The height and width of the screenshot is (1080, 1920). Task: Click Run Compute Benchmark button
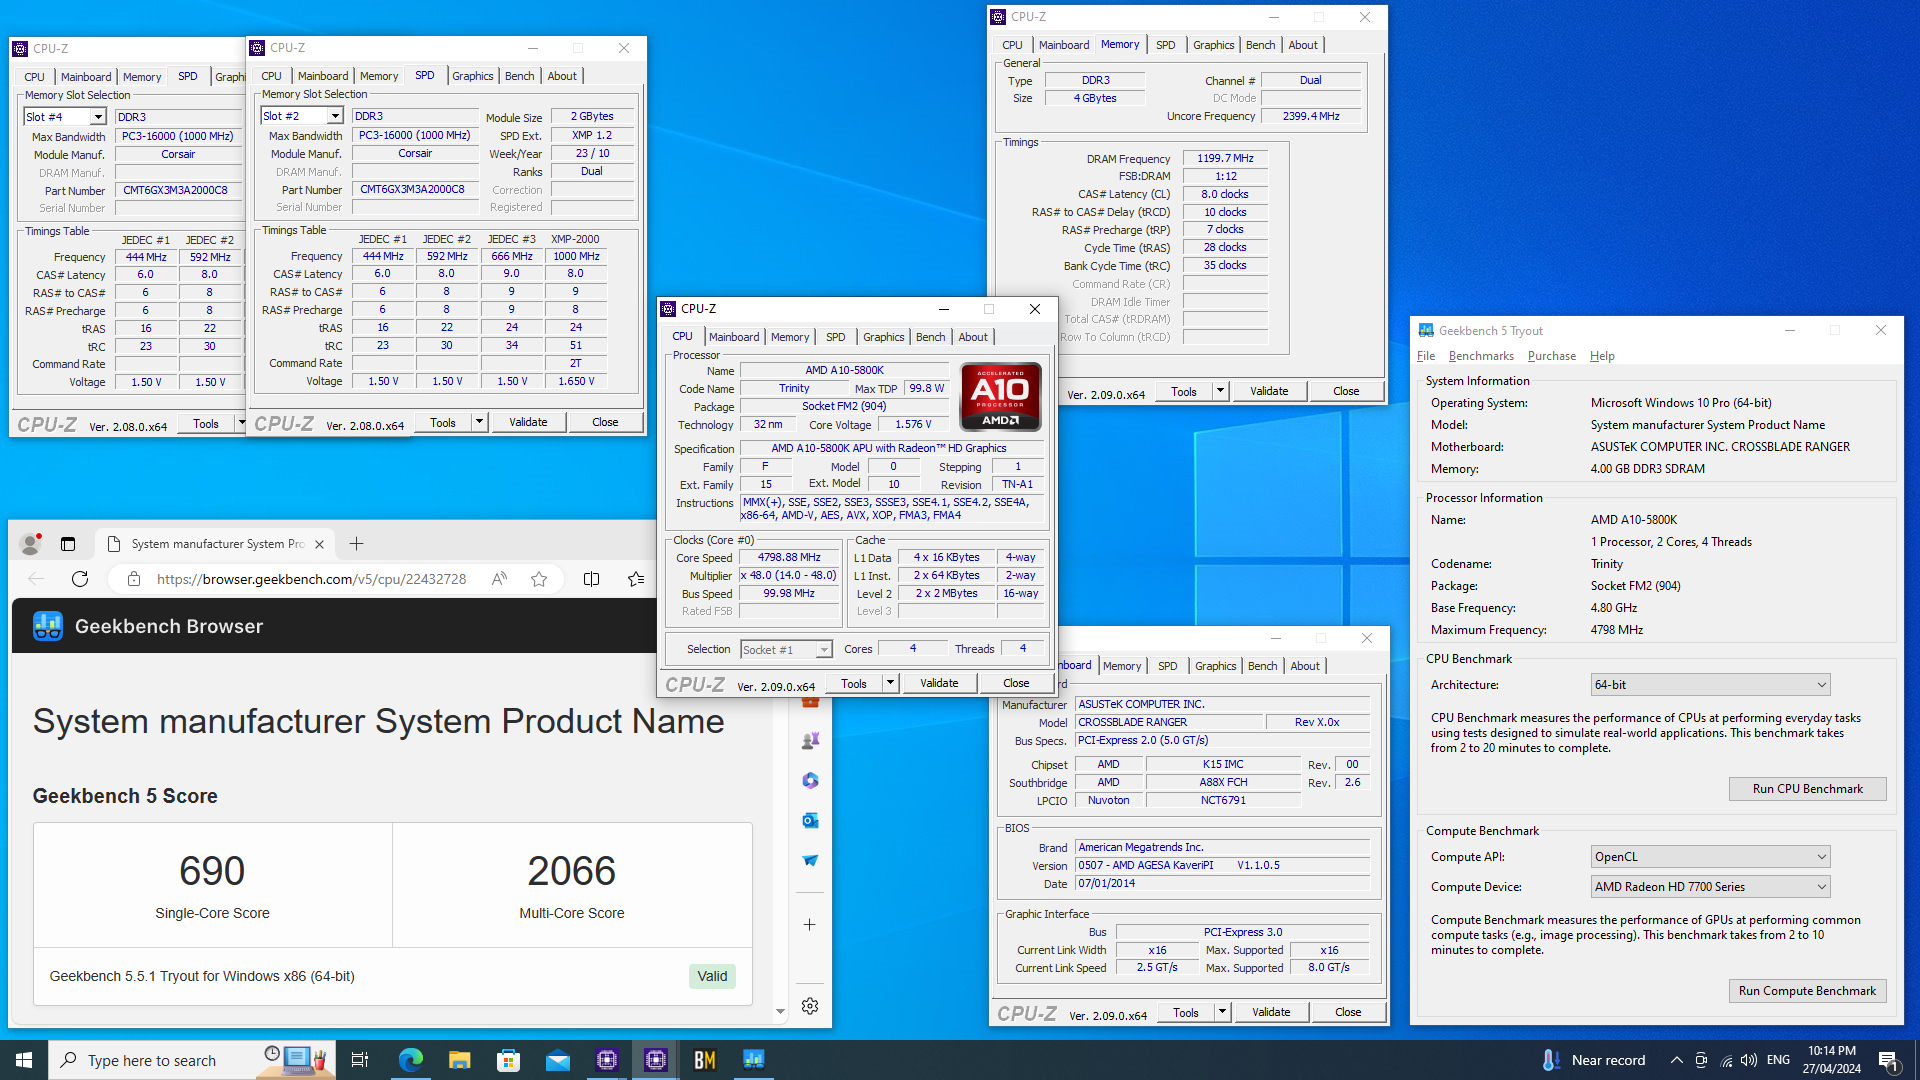click(x=1807, y=991)
